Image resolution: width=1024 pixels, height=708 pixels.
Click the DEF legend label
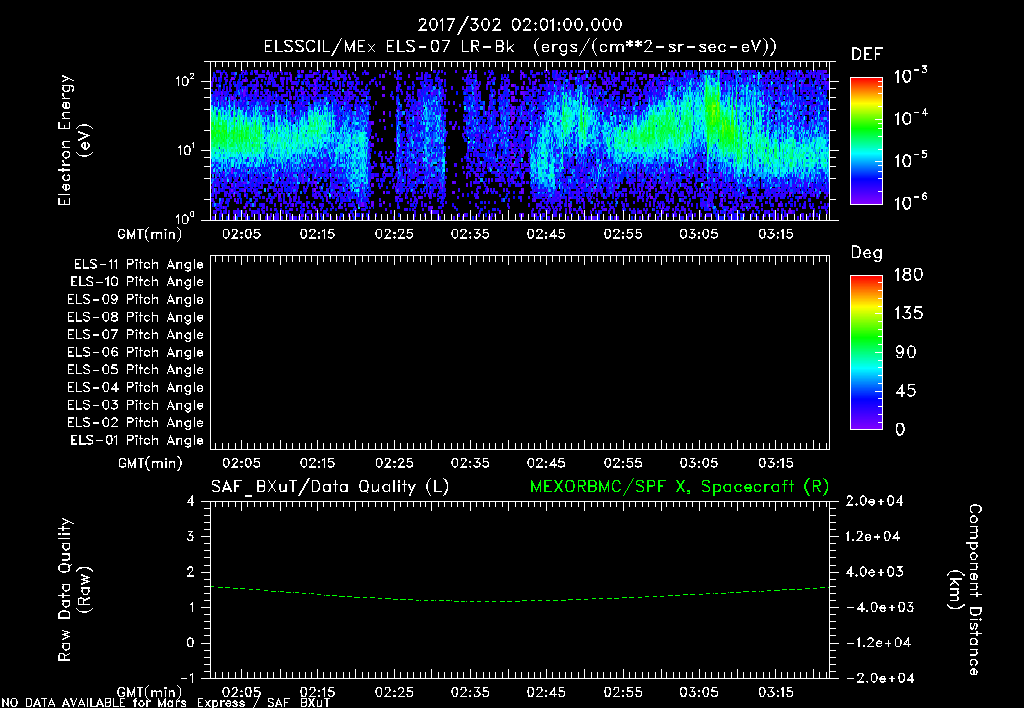coord(867,55)
